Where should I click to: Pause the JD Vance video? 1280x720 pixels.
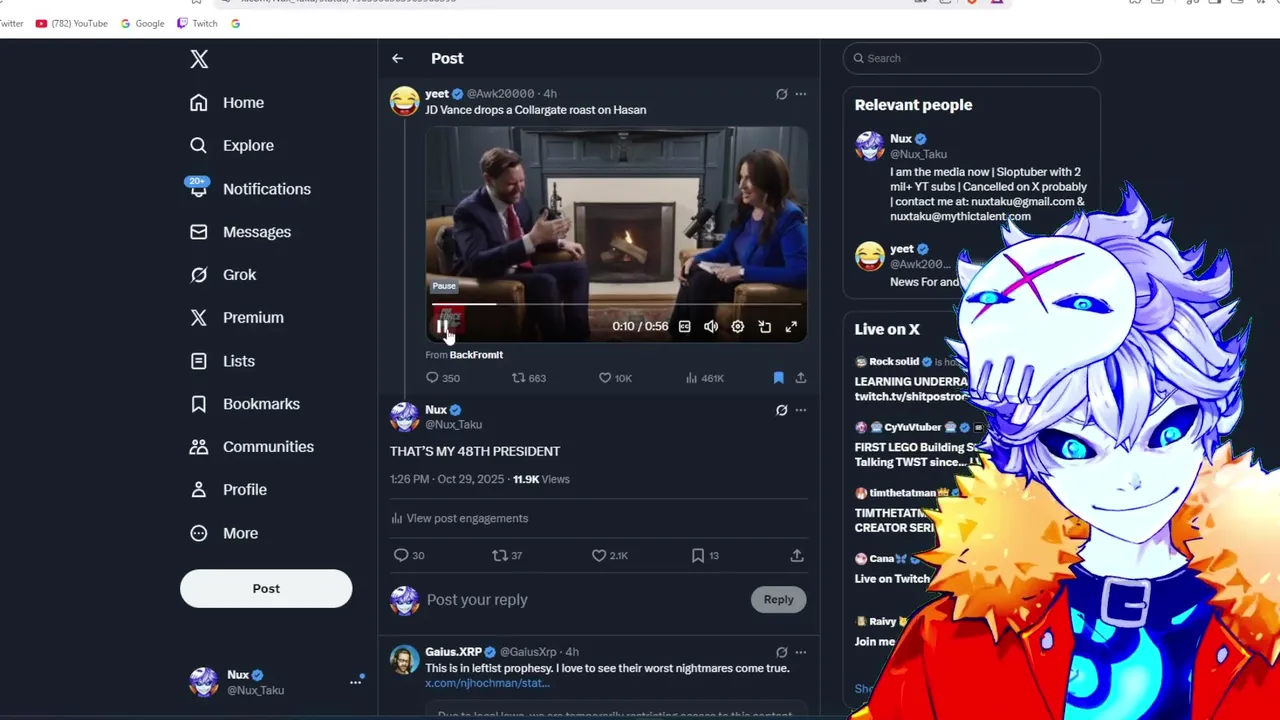[442, 326]
